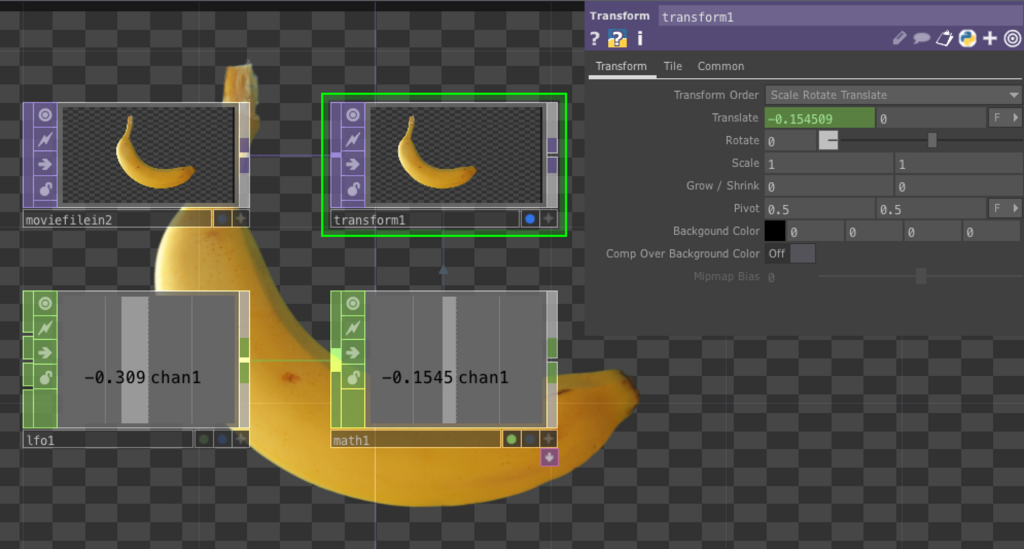Select the Transform parameter tab

(x=621, y=67)
